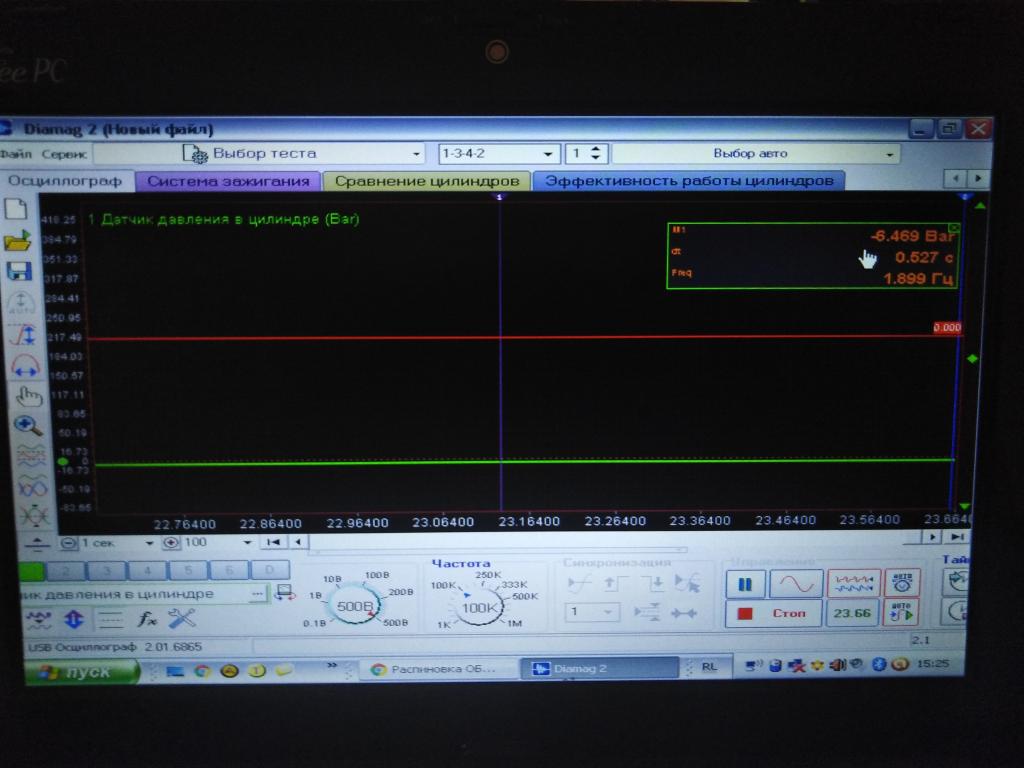This screenshot has height=768, width=1024.
Task: Switch to the Сравнение цилиндров tab
Action: (426, 181)
